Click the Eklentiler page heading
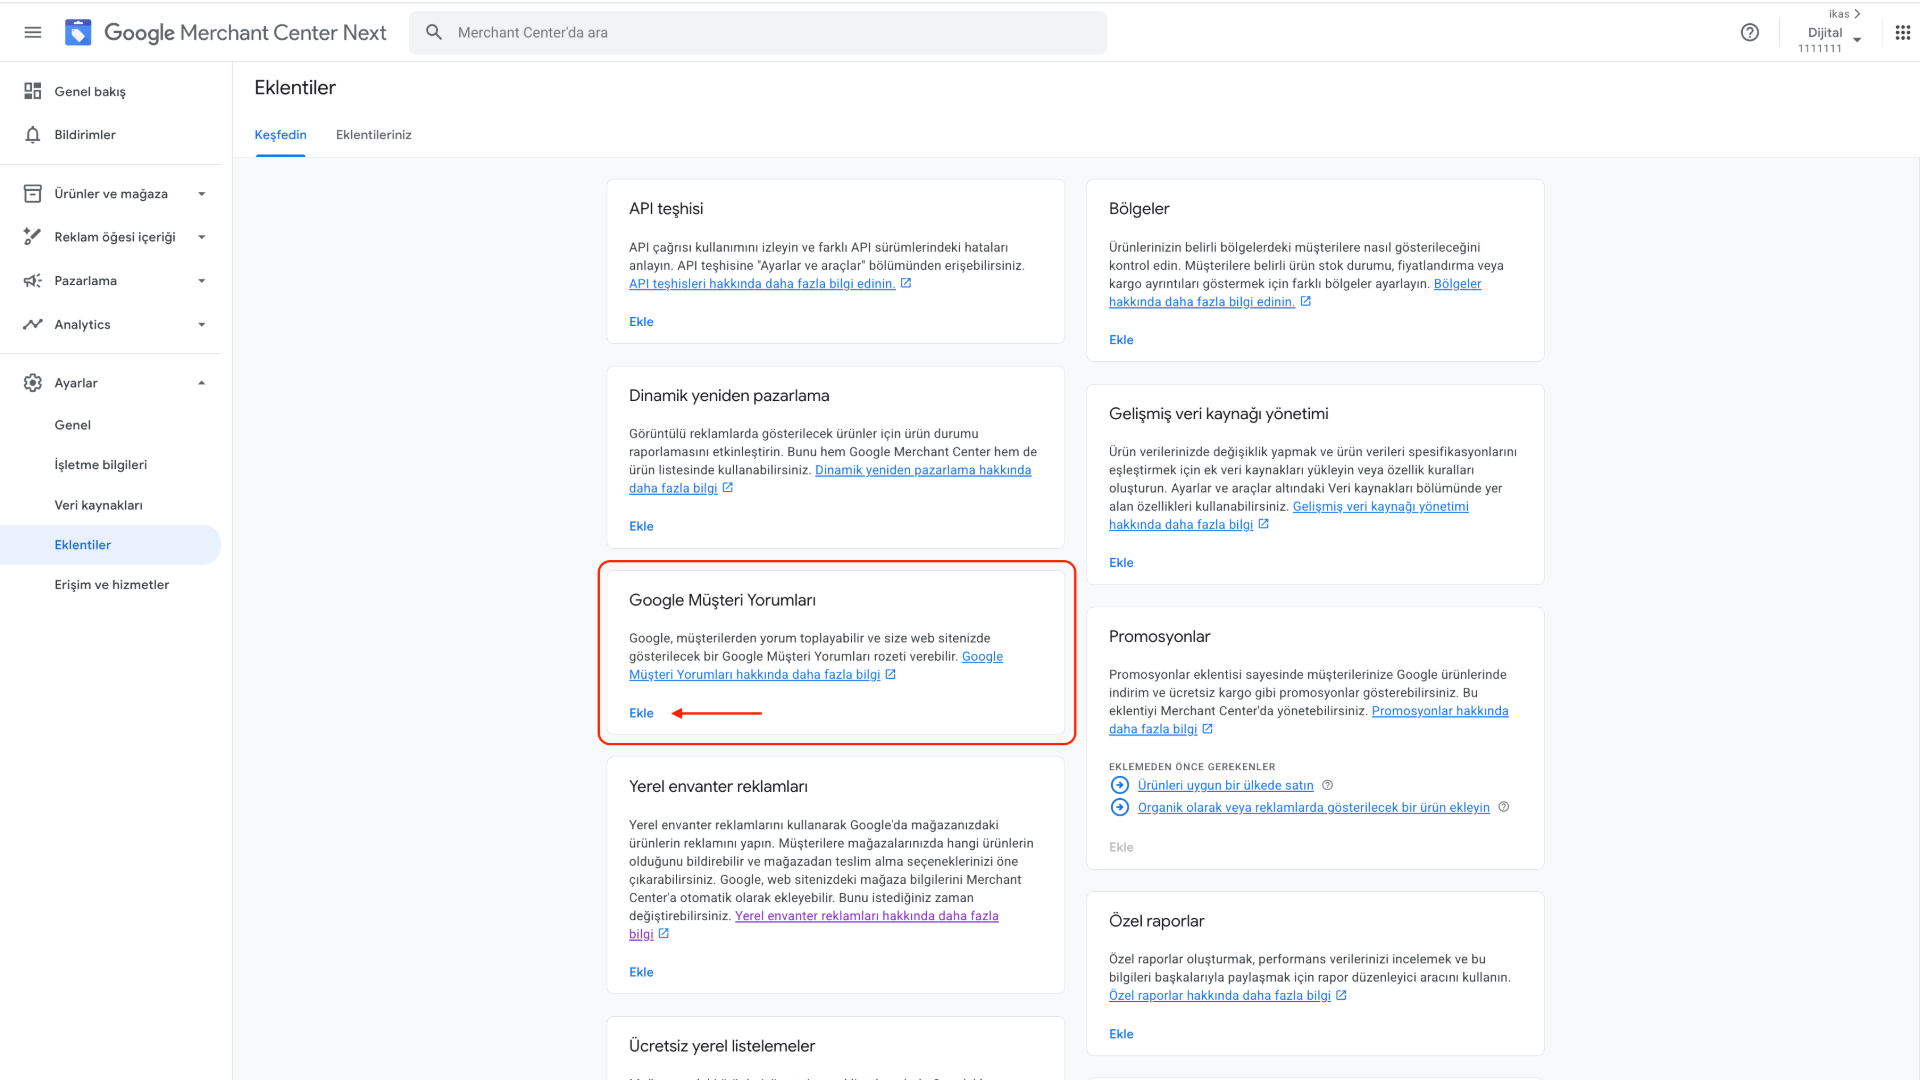 pyautogui.click(x=295, y=88)
